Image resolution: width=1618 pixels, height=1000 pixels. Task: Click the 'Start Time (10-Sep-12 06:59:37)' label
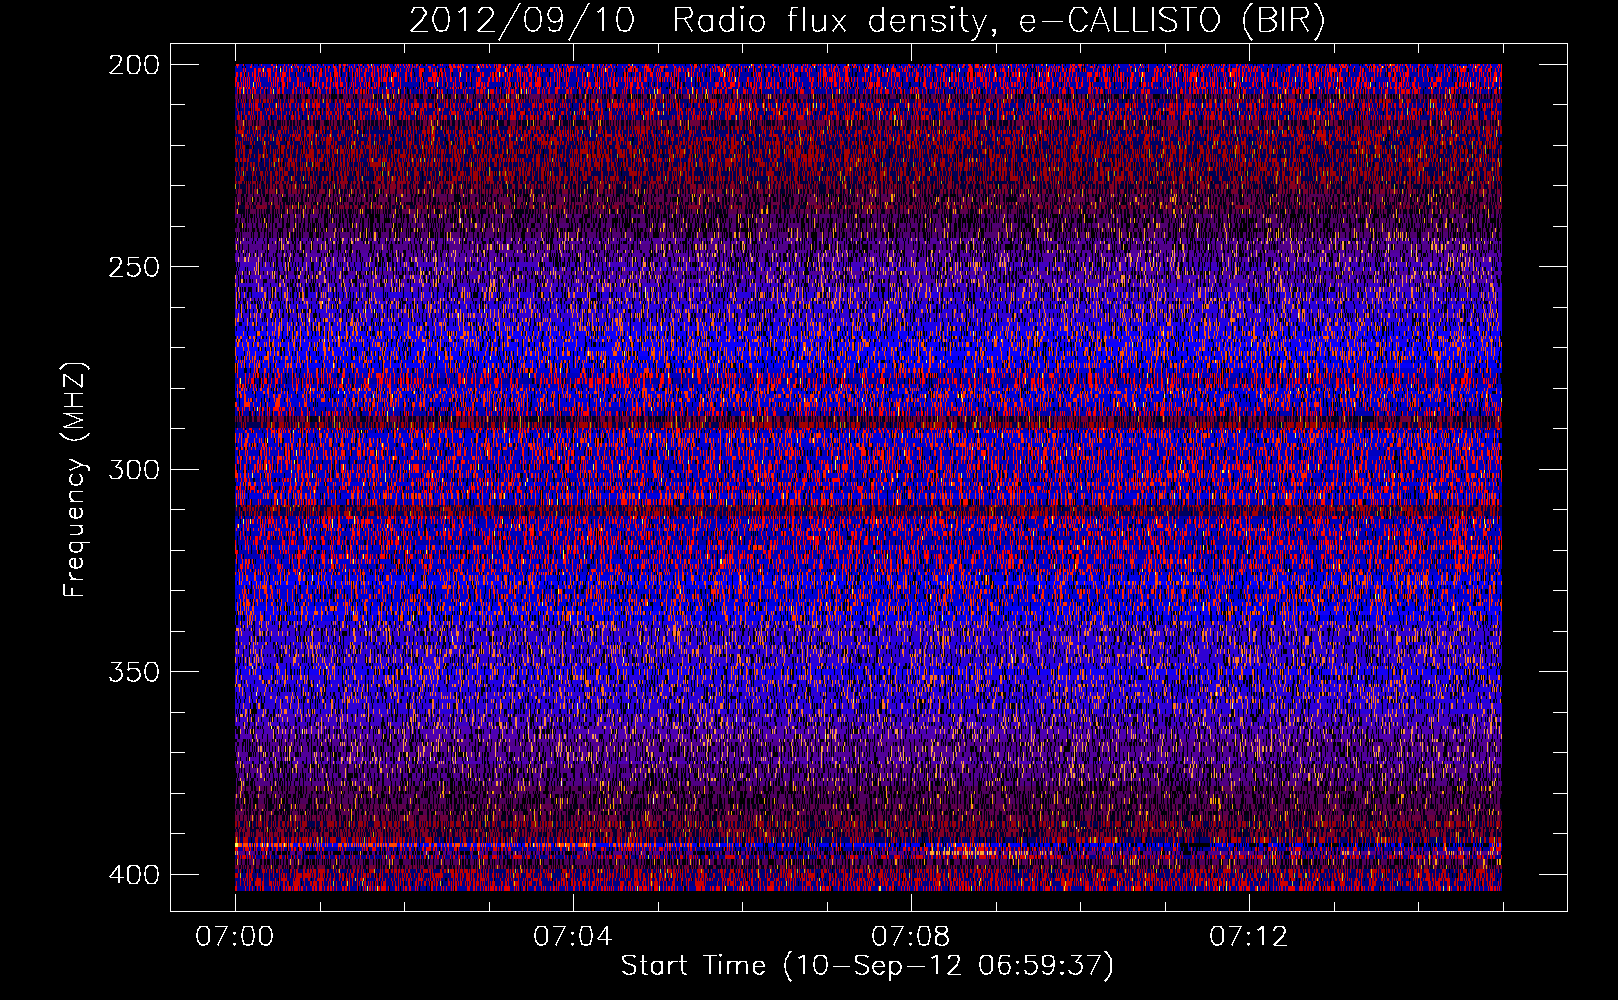[867, 966]
